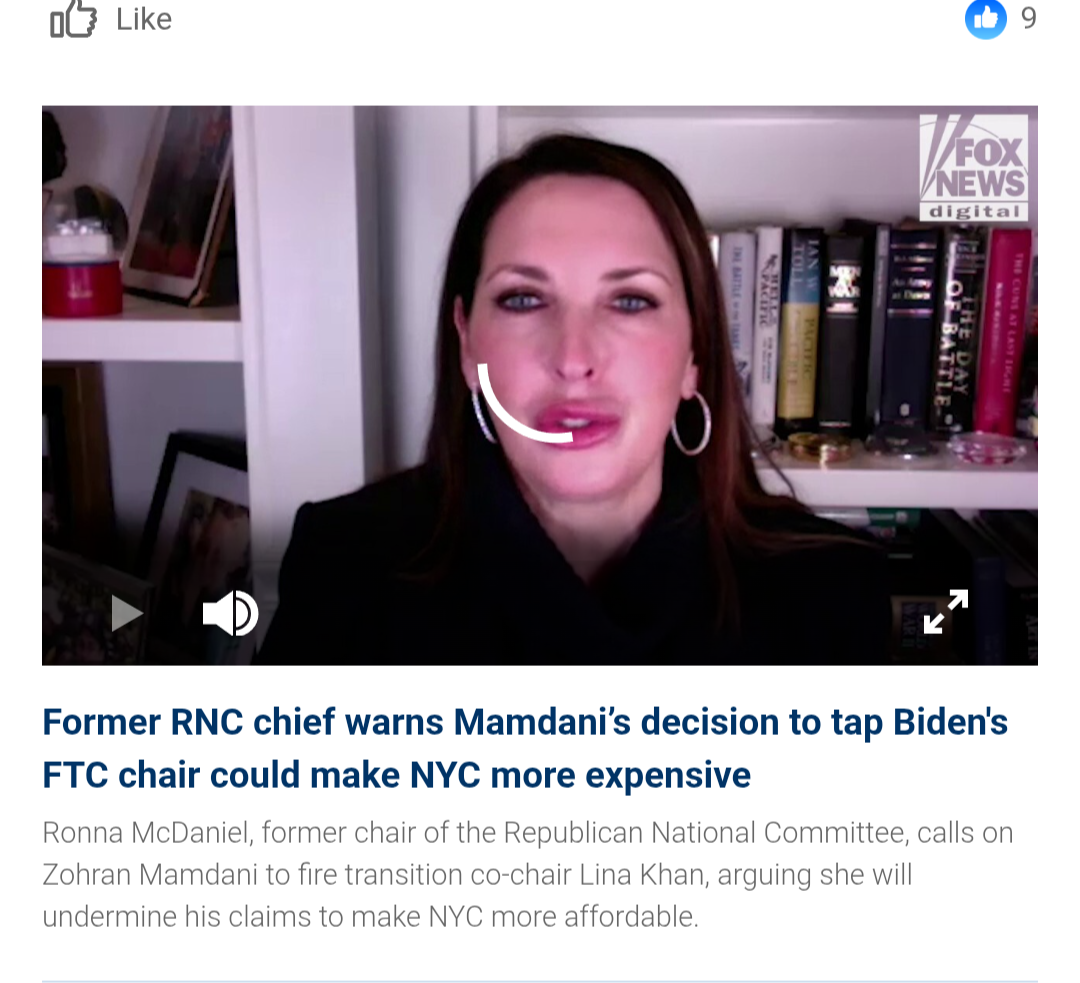
Task: Click the description starting "Ronna McDaniel, former chair"
Action: (528, 874)
